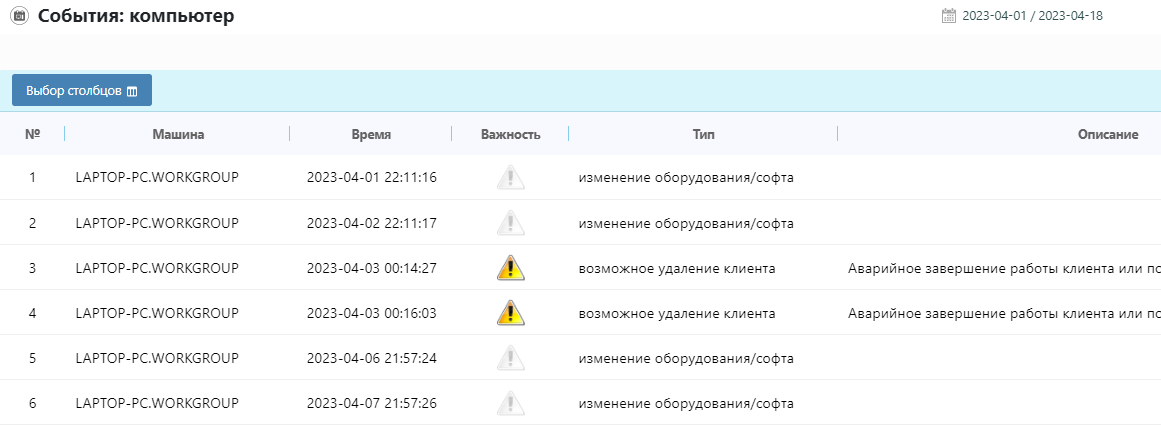Click yellow warning icon in row 4
1161x426 pixels.
pos(510,313)
